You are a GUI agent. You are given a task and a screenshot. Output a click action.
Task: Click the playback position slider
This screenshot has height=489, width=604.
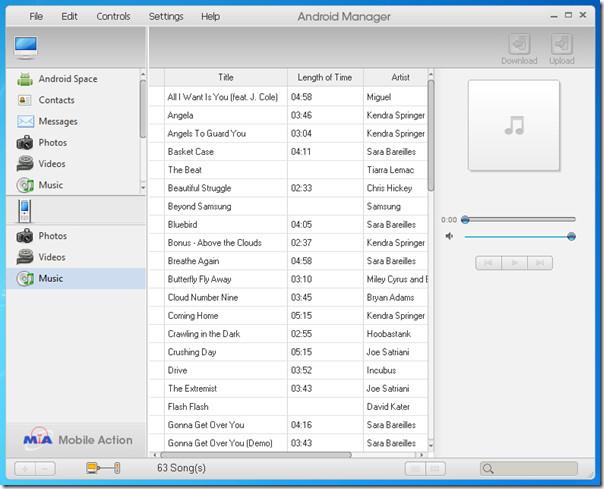pyautogui.click(x=518, y=219)
